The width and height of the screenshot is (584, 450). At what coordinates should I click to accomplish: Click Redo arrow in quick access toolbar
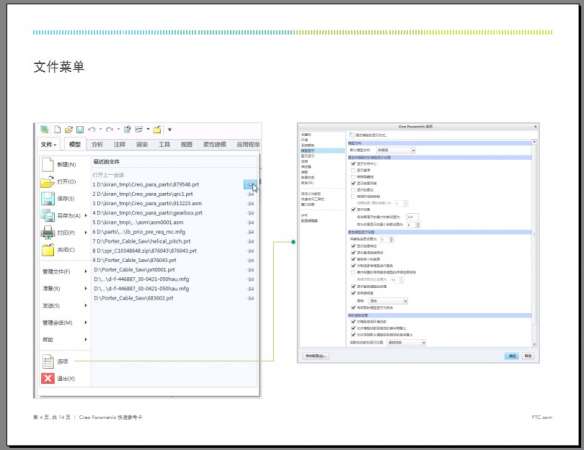click(x=109, y=129)
